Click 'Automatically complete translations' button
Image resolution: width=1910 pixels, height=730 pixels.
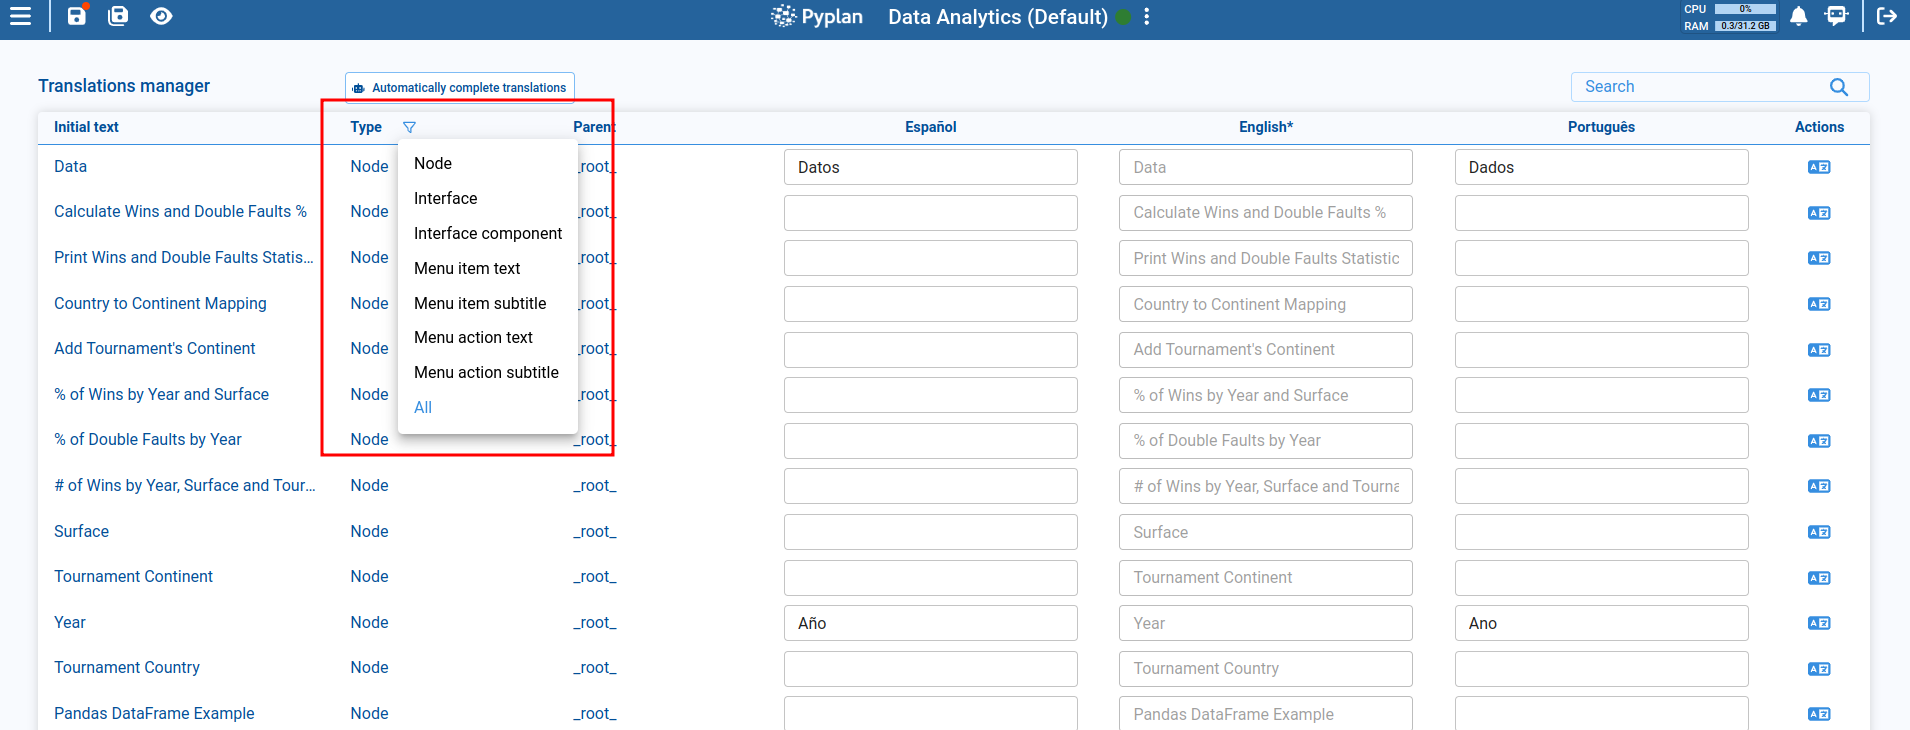pyautogui.click(x=460, y=87)
